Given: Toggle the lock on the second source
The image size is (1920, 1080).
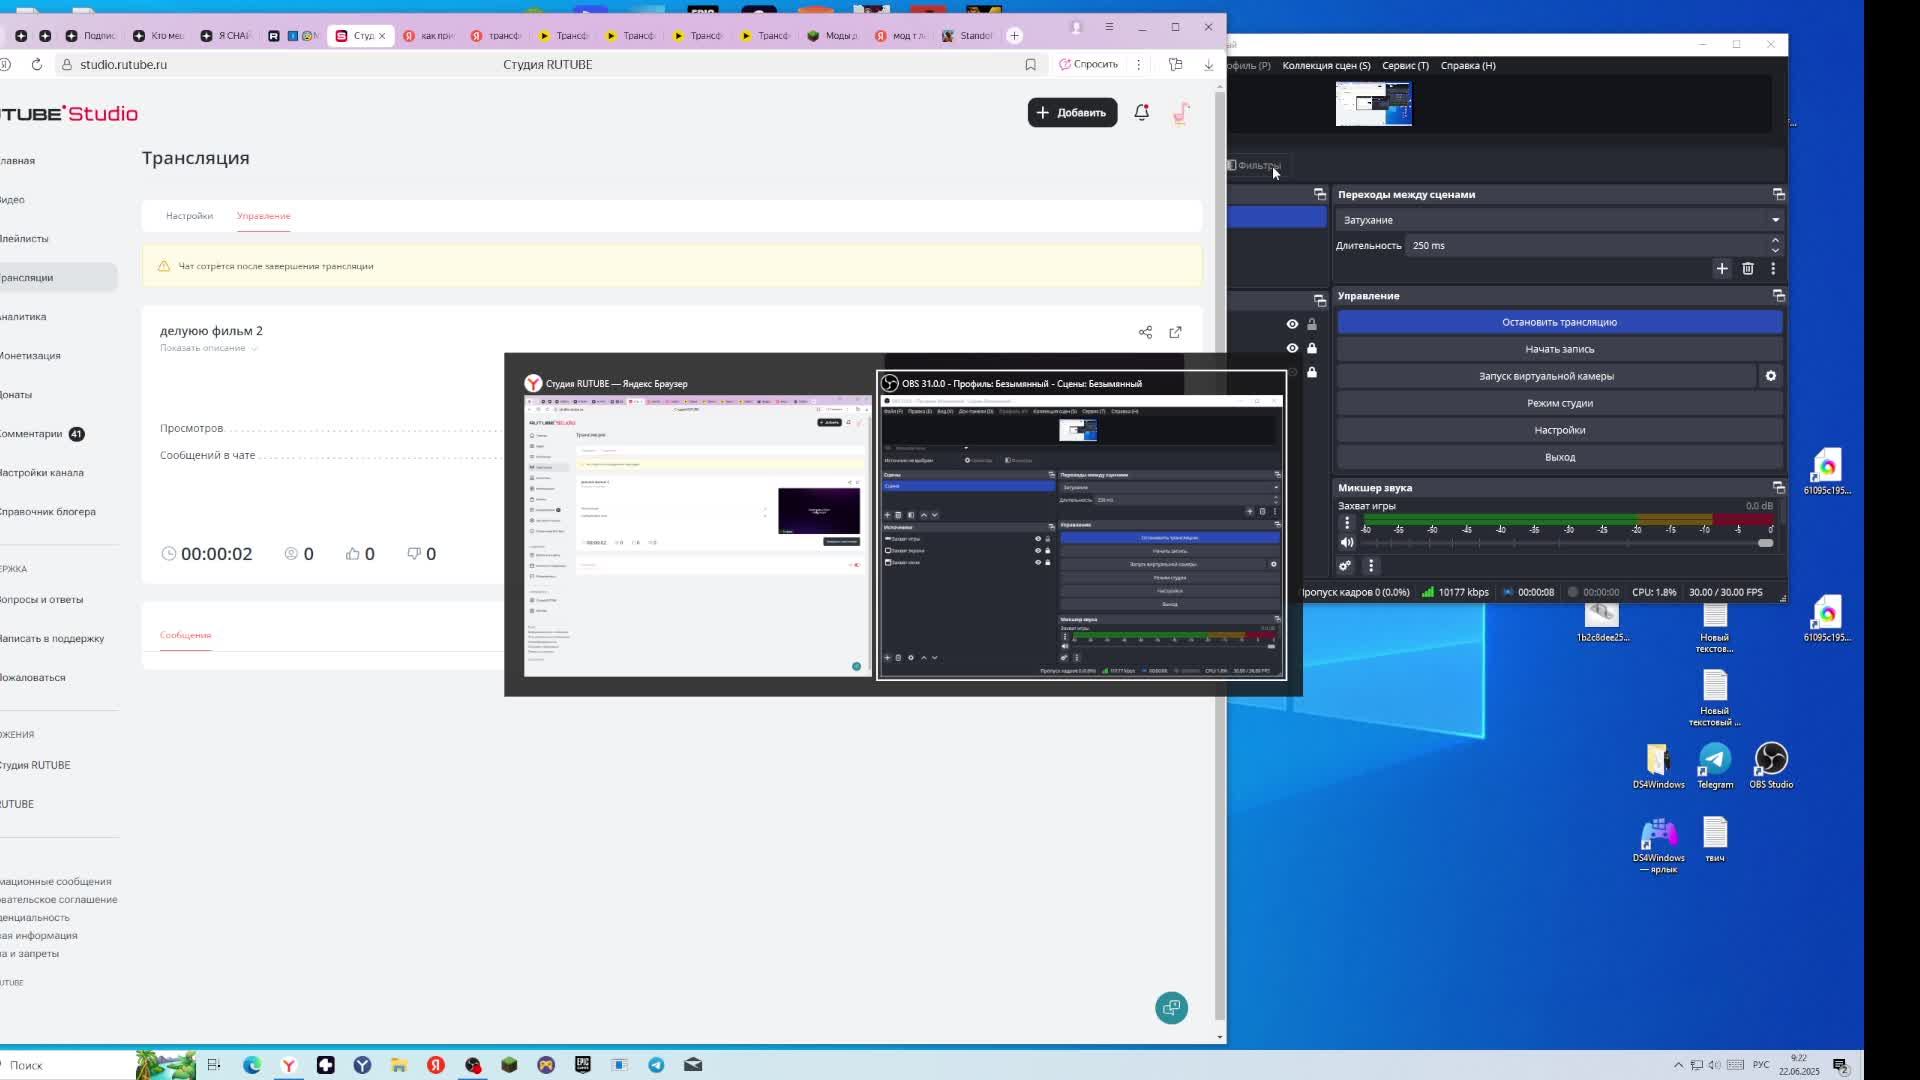Looking at the screenshot, I should click(1312, 348).
